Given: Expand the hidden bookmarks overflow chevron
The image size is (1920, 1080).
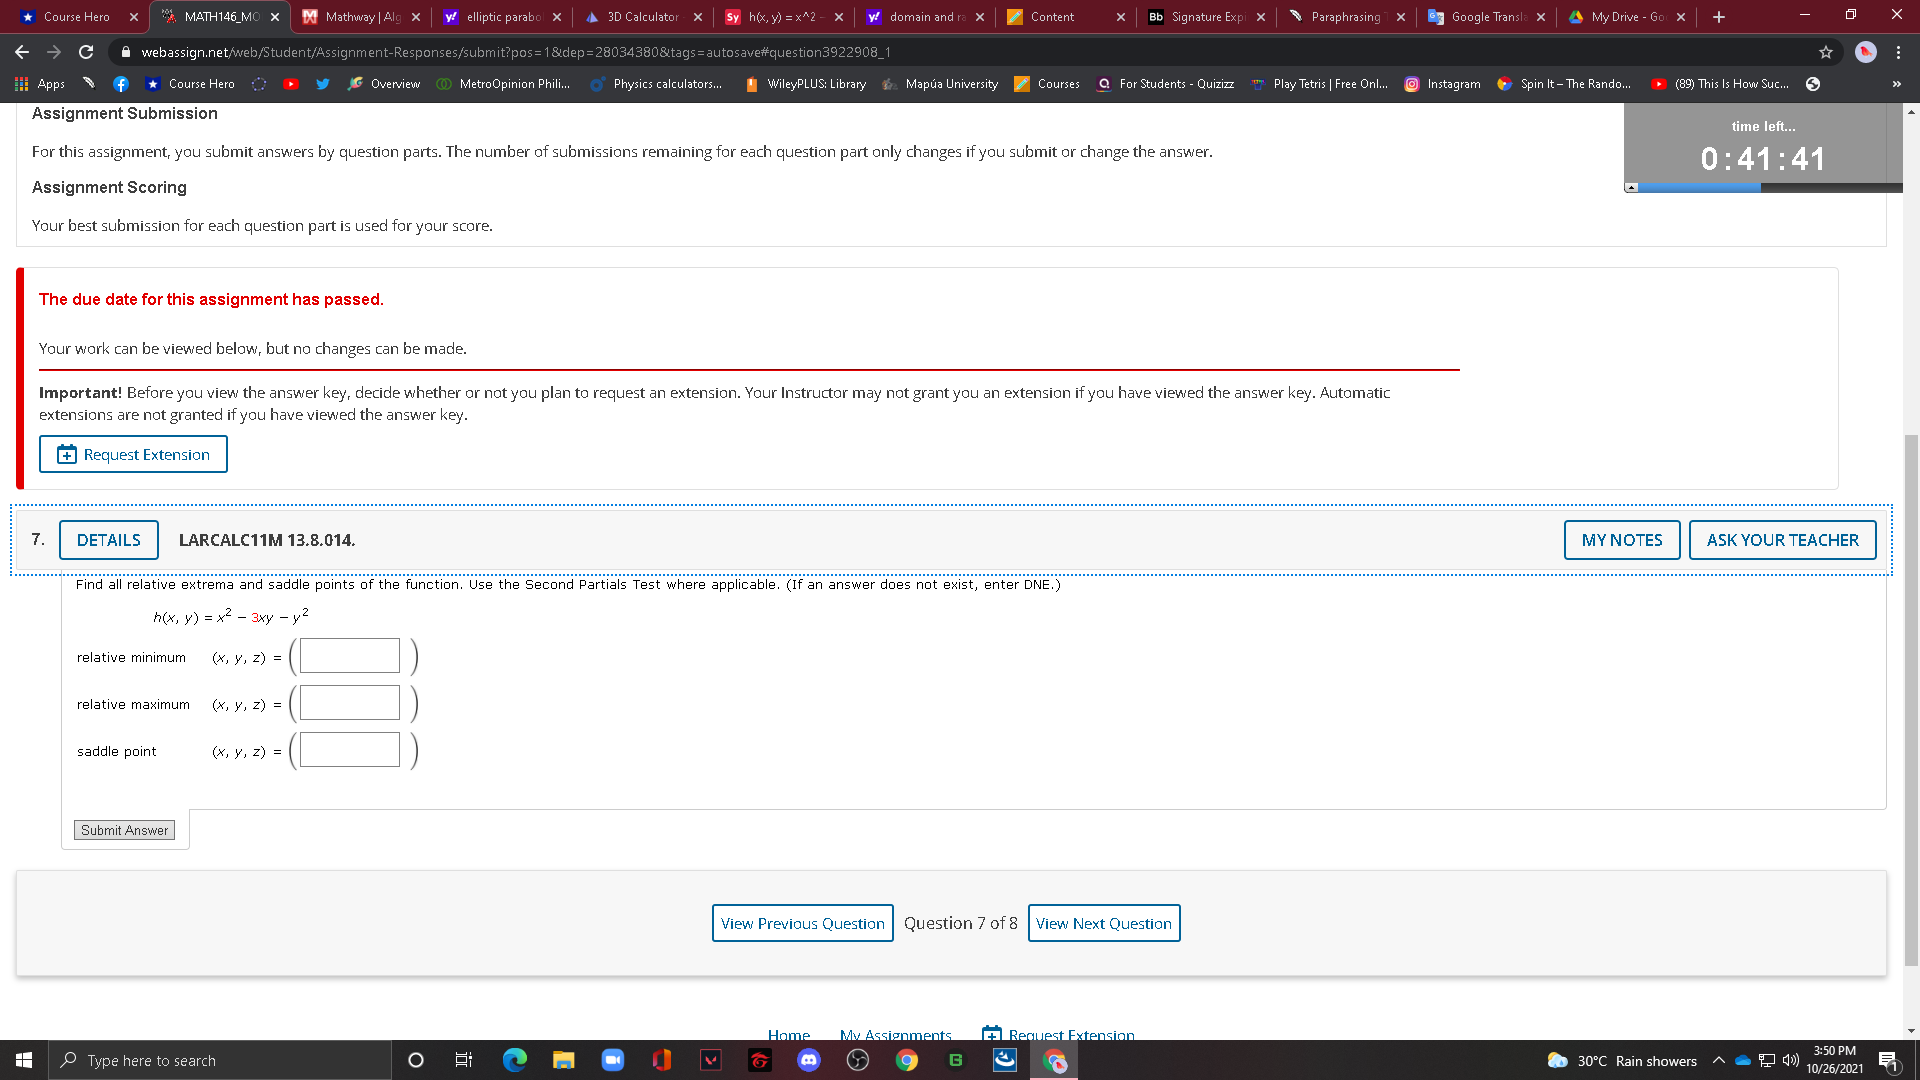Looking at the screenshot, I should click(x=1896, y=84).
